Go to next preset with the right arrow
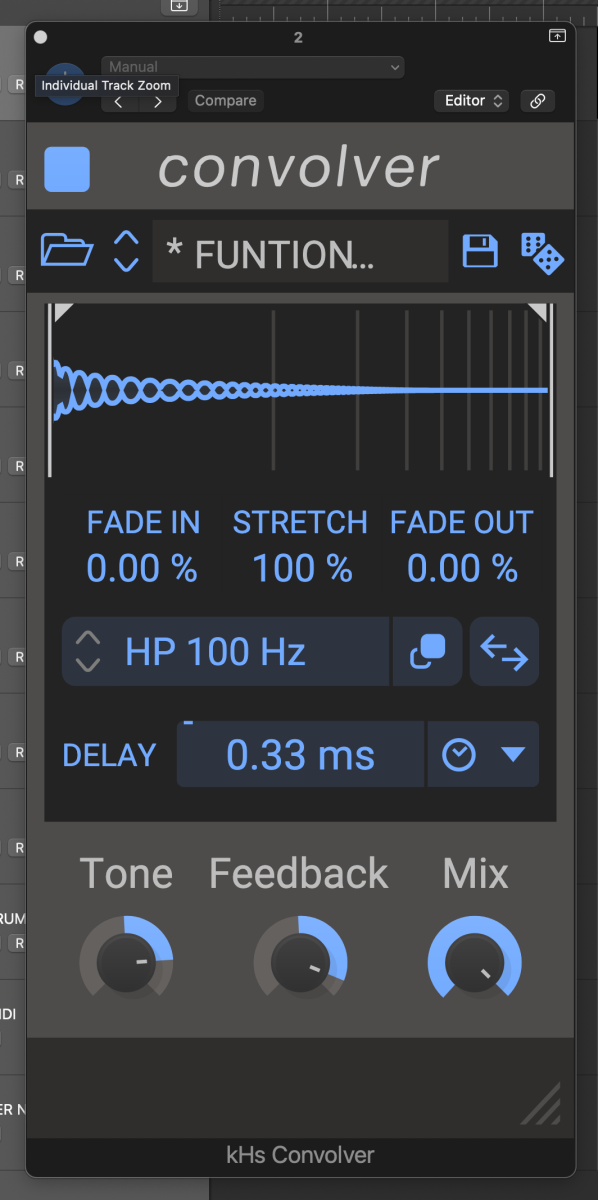Screen dimensions: 598x1200 tap(156, 102)
